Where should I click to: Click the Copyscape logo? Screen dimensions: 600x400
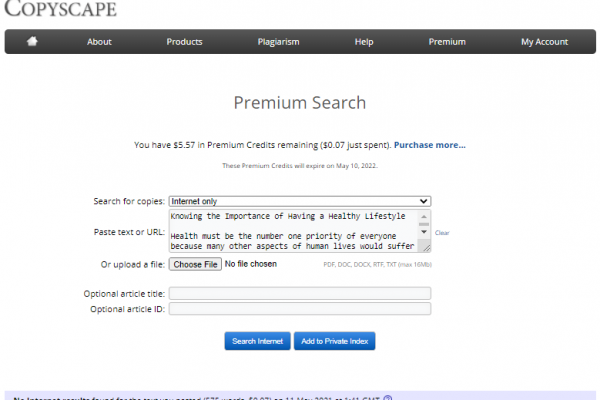click(60, 8)
